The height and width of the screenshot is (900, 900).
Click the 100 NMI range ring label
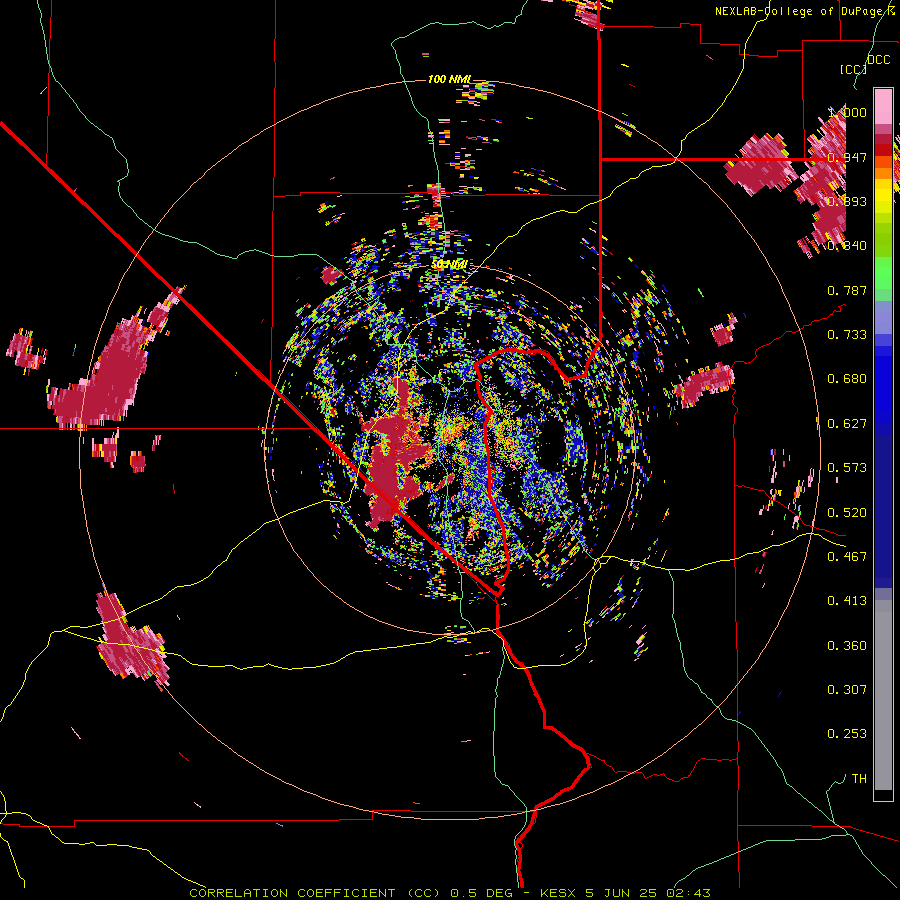(x=449, y=79)
